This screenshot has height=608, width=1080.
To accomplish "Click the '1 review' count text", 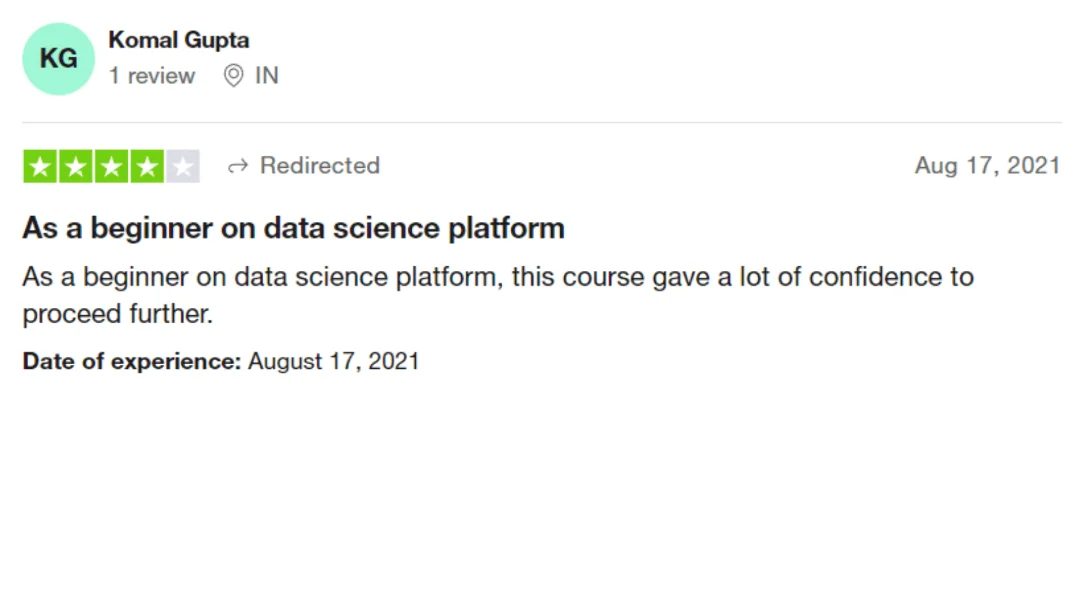I will pos(152,75).
